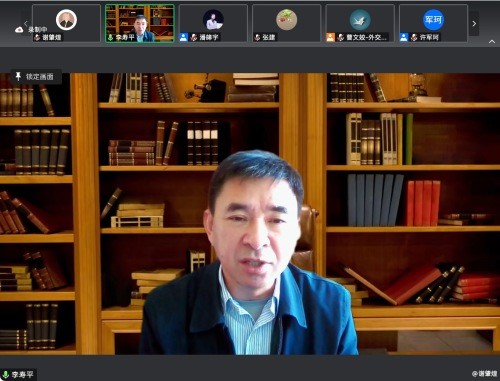500x381 pixels.
Task: Select 潘锦宇's participant thumbnail
Action: coord(213,23)
